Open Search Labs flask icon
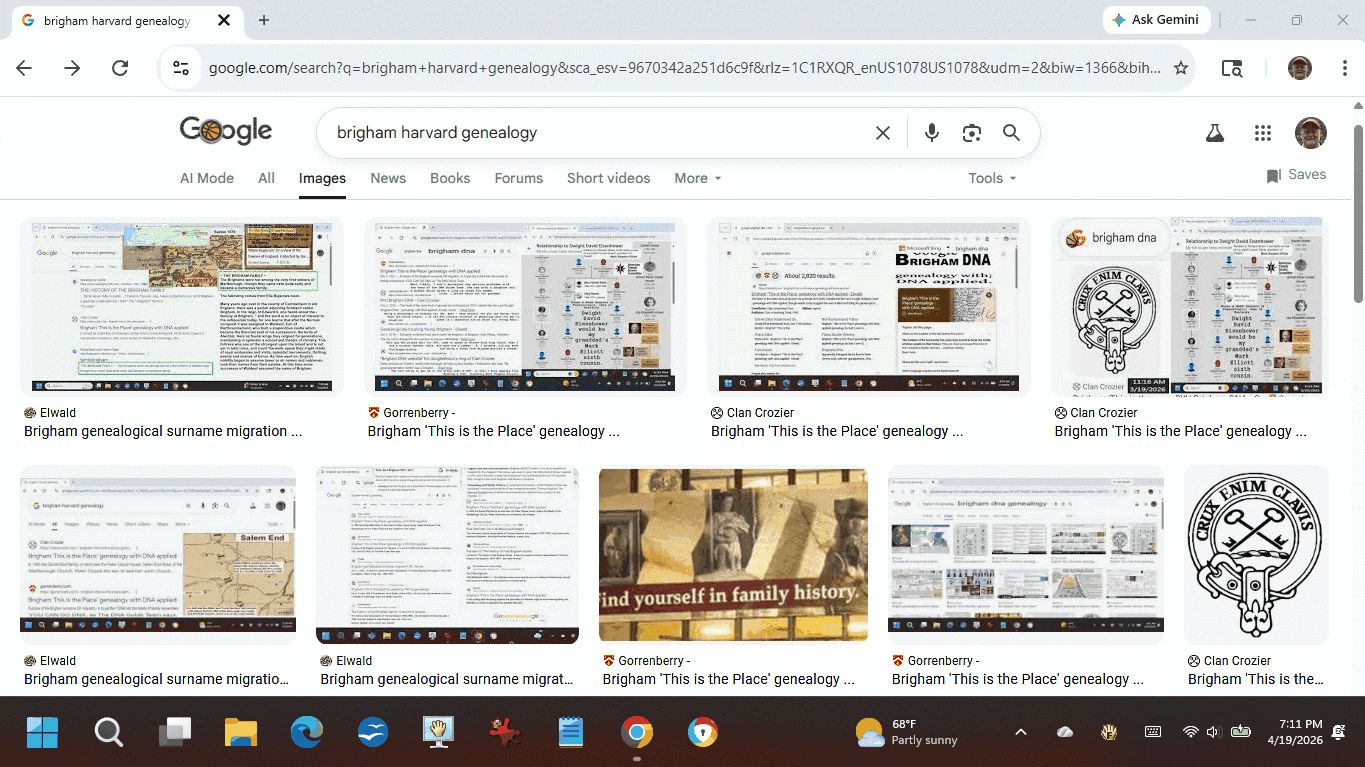1365x767 pixels. pos(1214,133)
